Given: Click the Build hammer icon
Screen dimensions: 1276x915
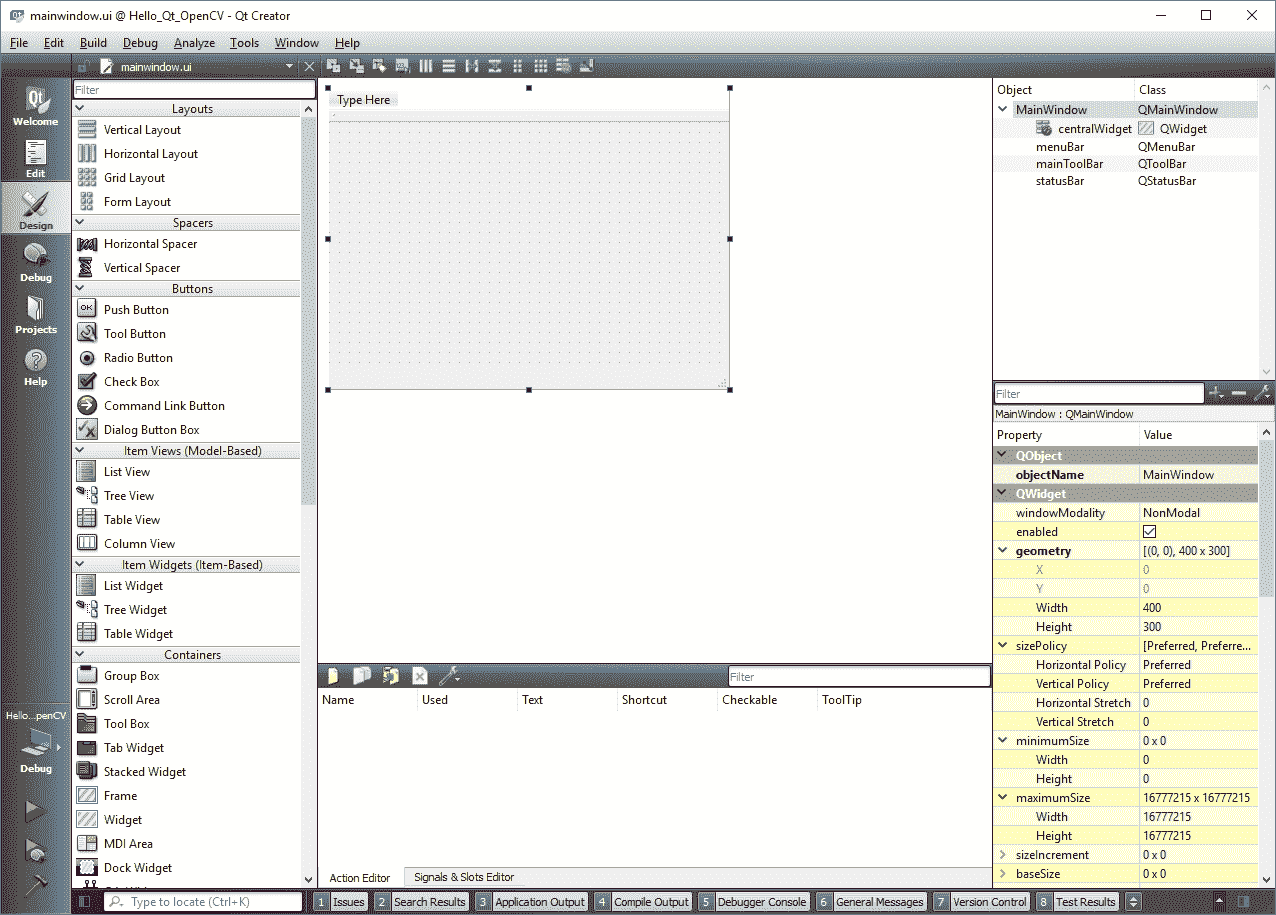Looking at the screenshot, I should tap(35, 884).
